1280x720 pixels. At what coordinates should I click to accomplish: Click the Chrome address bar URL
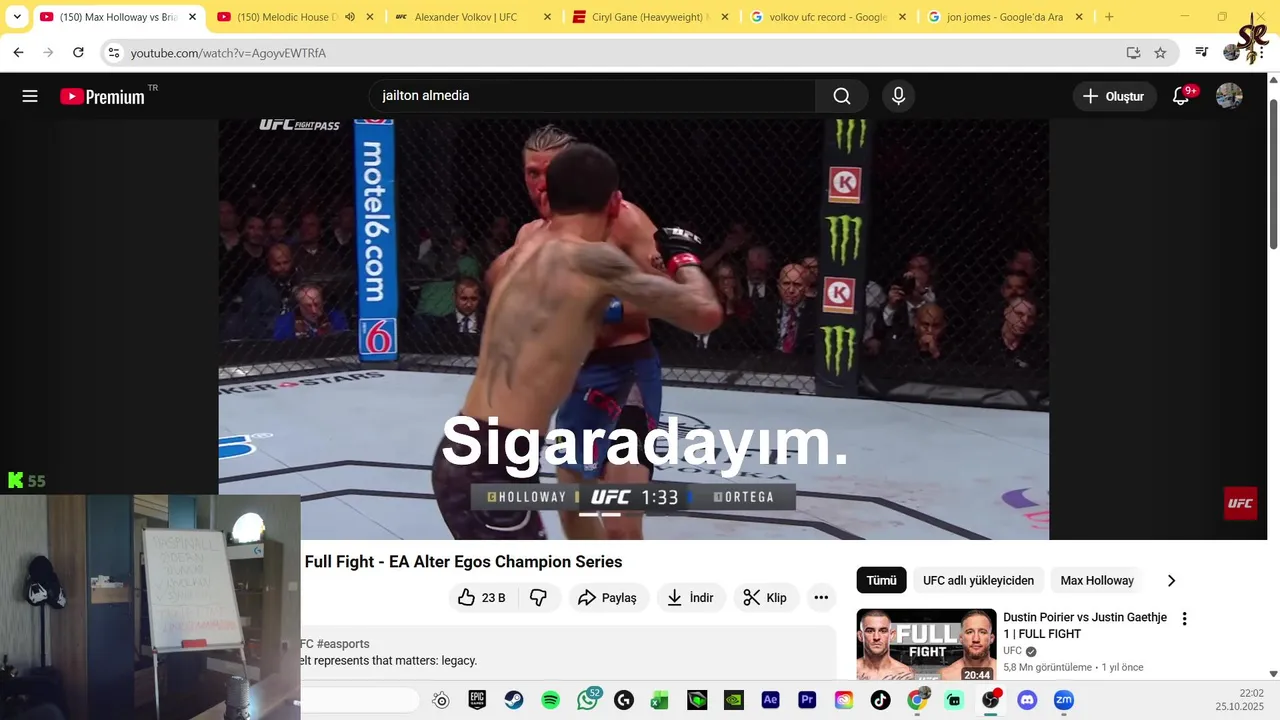coord(228,53)
